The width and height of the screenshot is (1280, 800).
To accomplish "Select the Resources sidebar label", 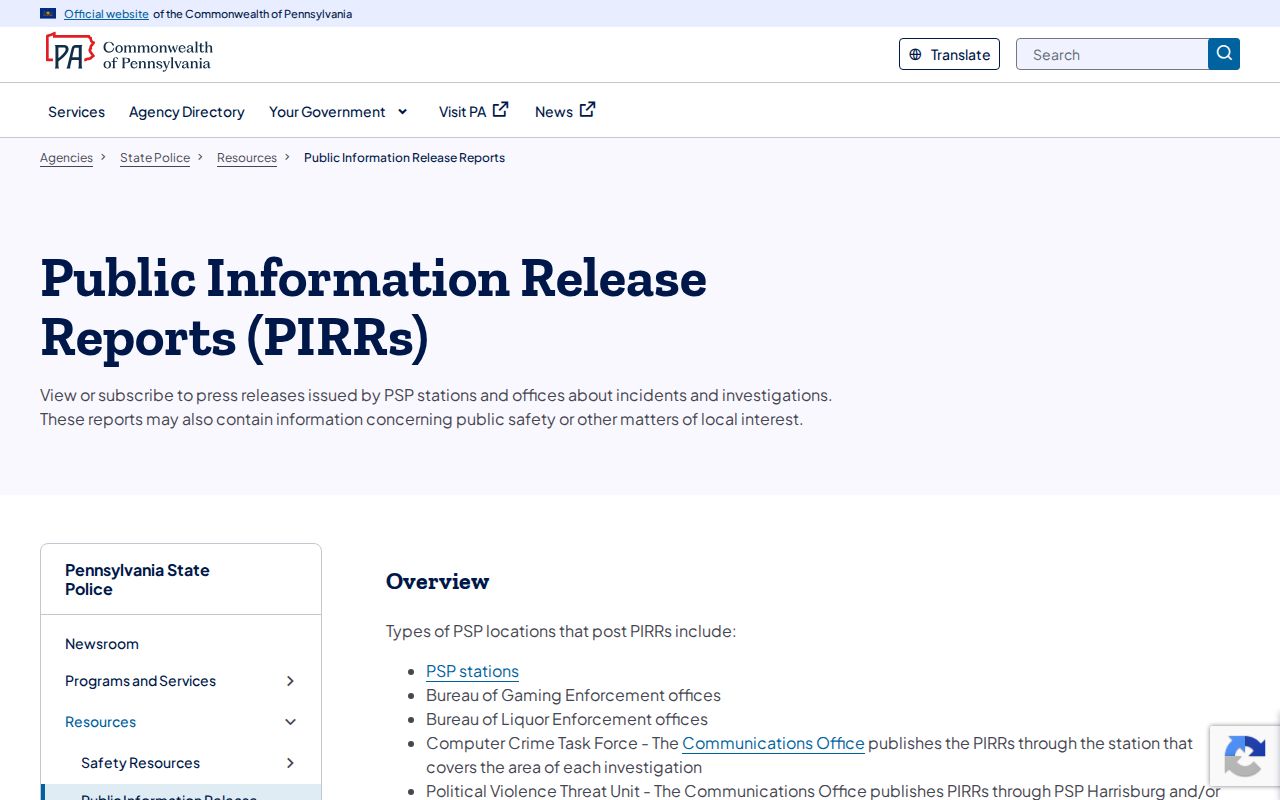I will 100,722.
